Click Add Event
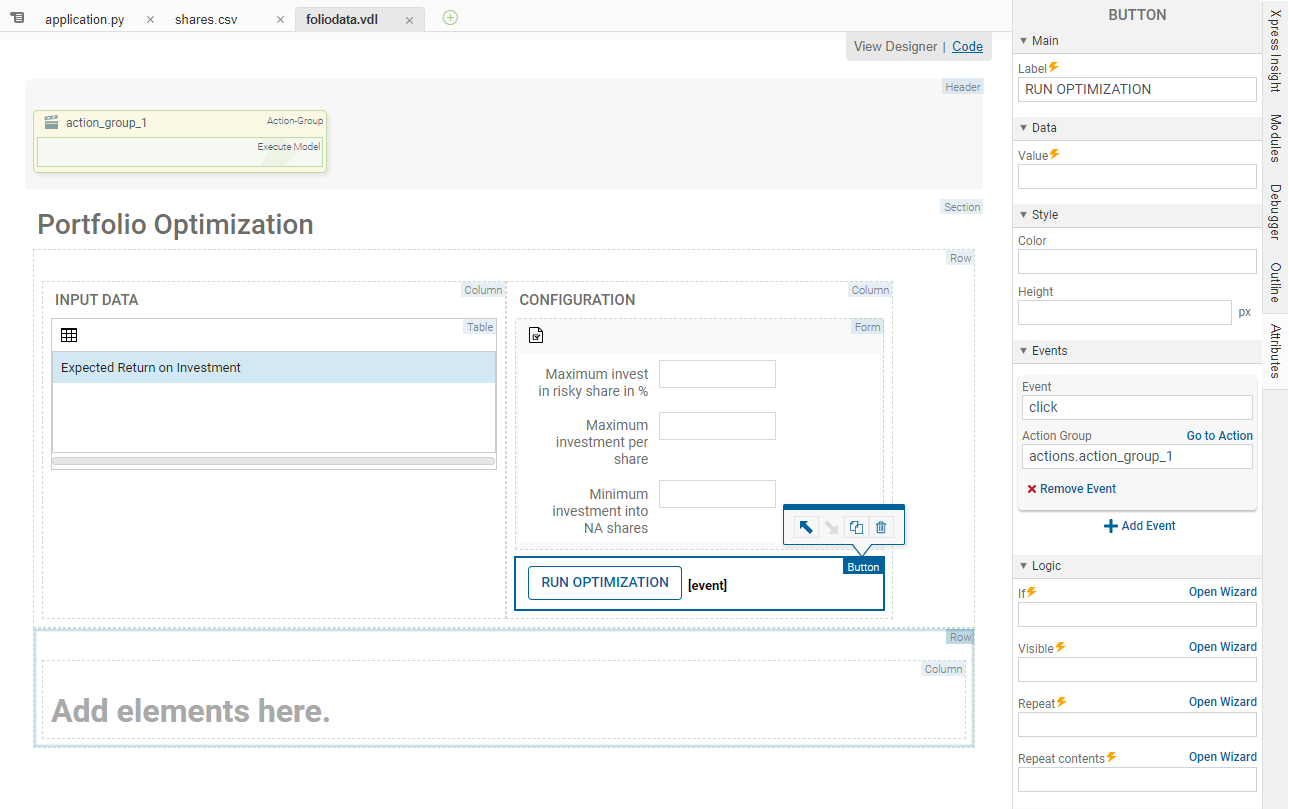 point(1139,526)
